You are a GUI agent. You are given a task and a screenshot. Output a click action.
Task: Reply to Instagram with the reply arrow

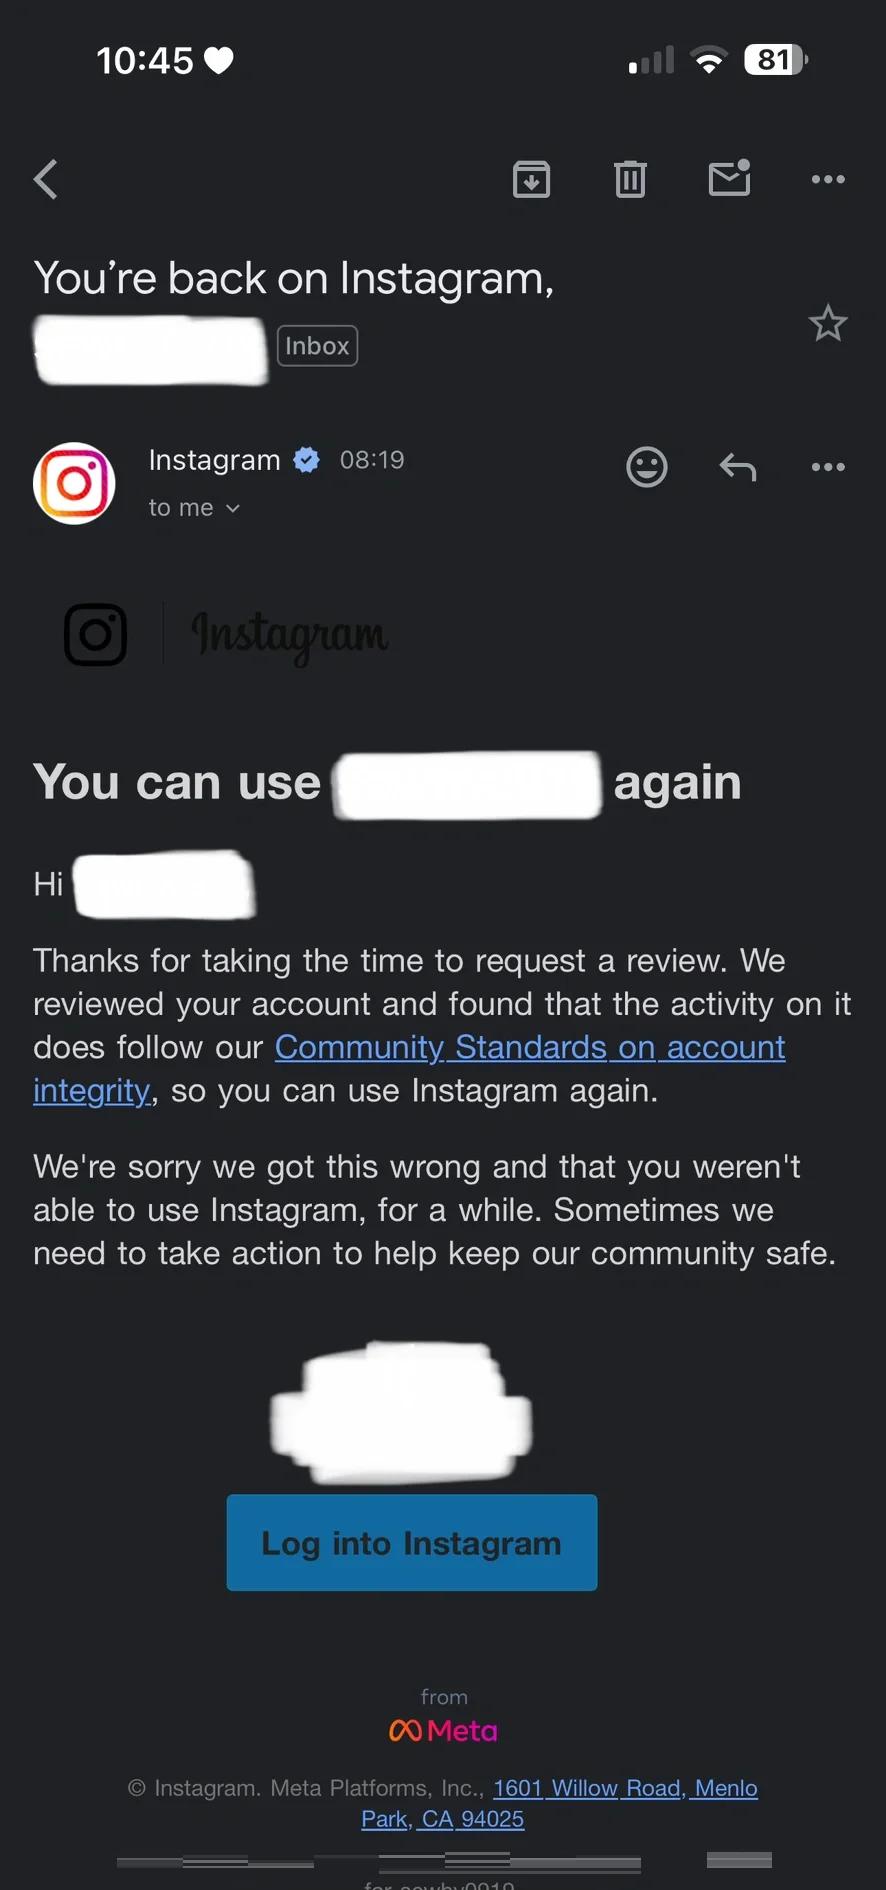tap(738, 467)
